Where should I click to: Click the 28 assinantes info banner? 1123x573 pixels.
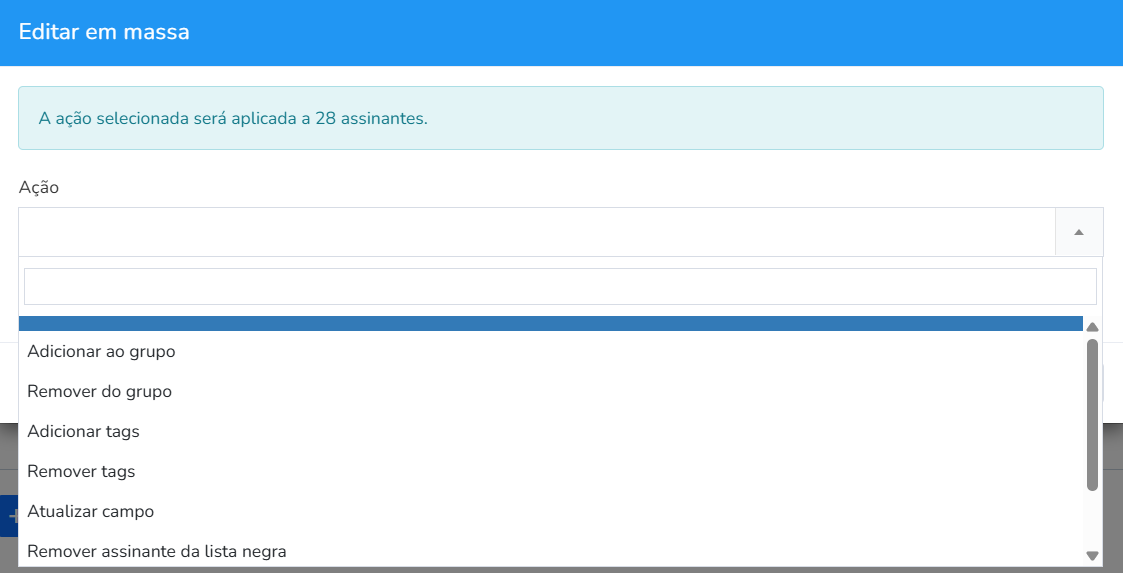click(561, 118)
